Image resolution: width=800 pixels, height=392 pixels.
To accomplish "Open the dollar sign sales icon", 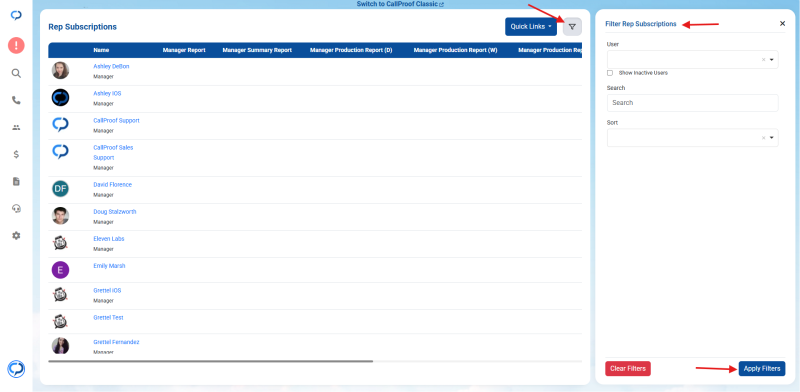I will pyautogui.click(x=16, y=155).
